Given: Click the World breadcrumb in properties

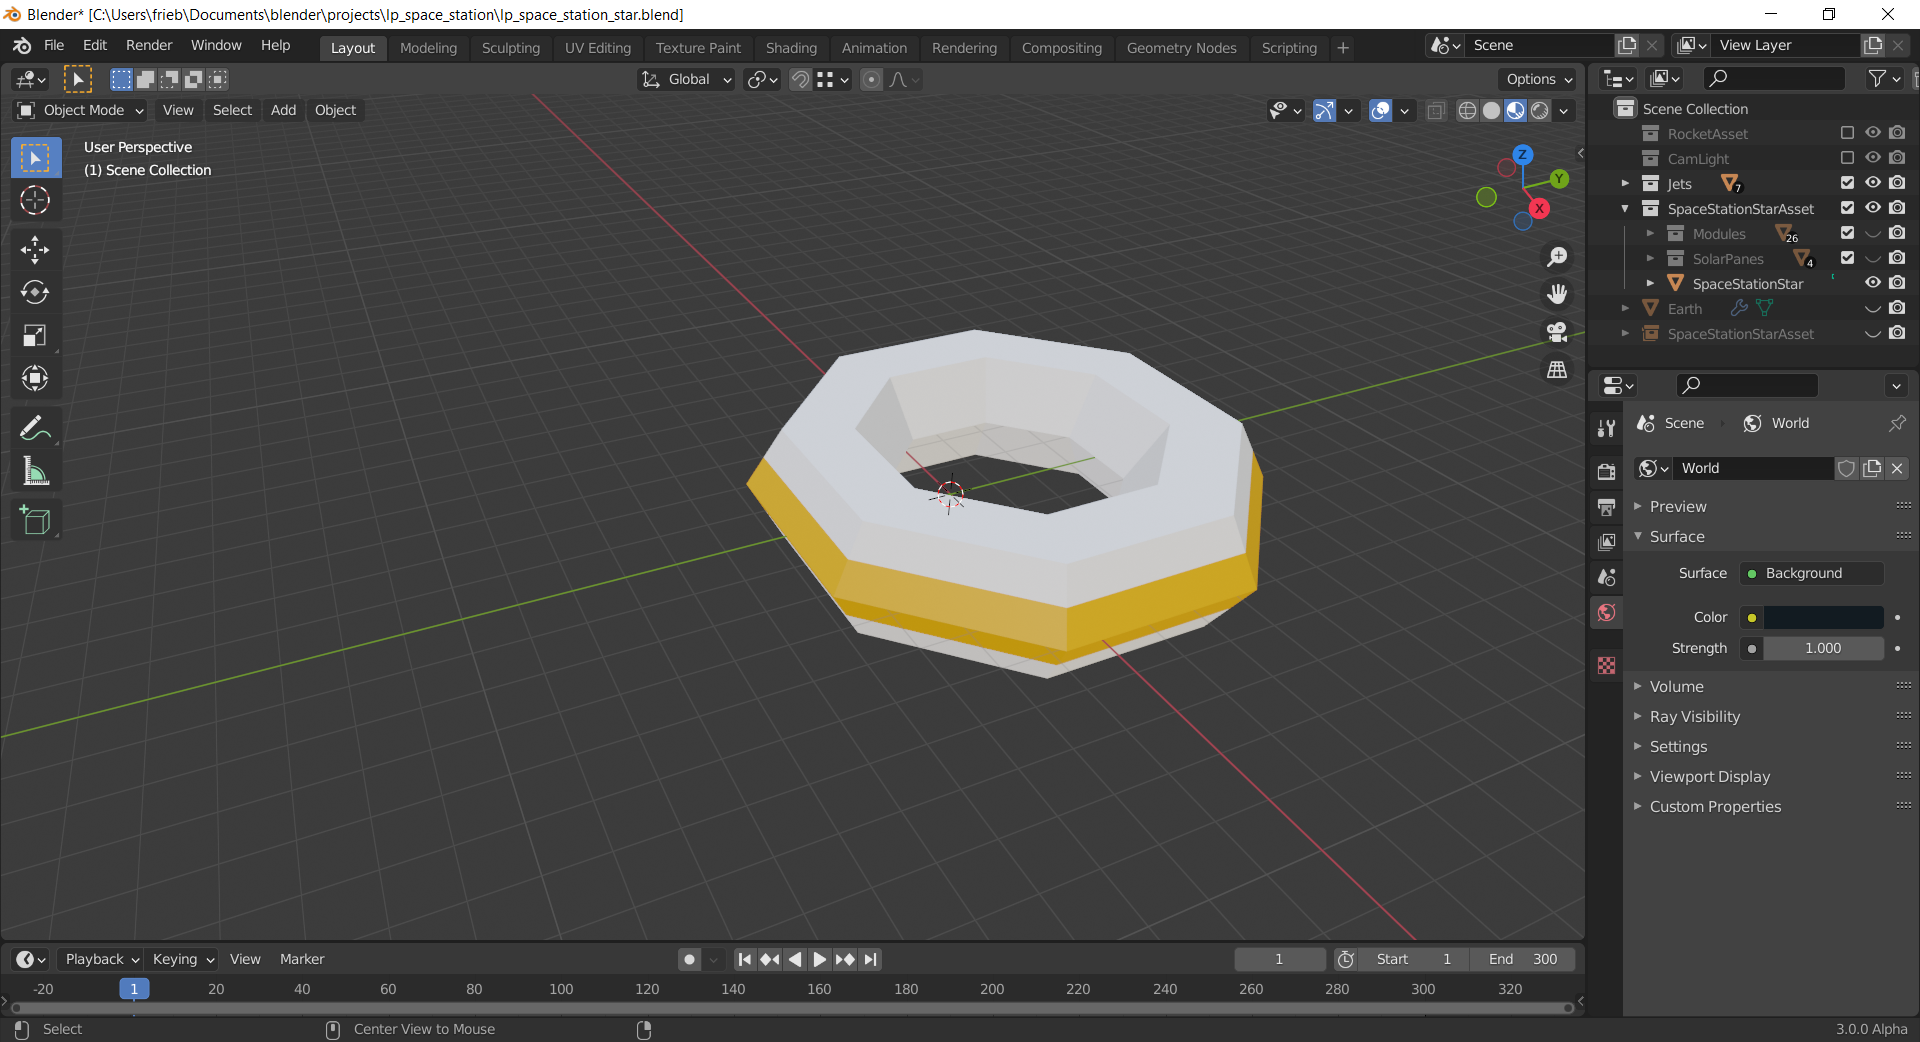Looking at the screenshot, I should coord(1776,423).
